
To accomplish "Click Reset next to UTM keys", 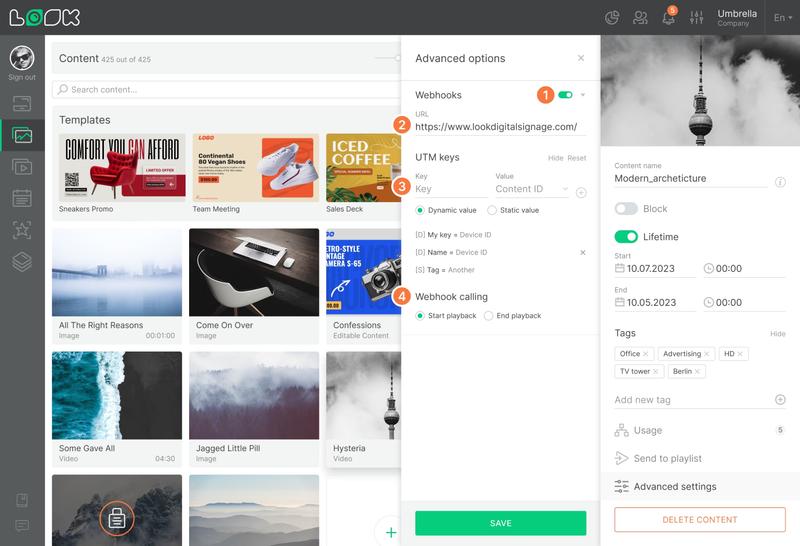I will [577, 158].
